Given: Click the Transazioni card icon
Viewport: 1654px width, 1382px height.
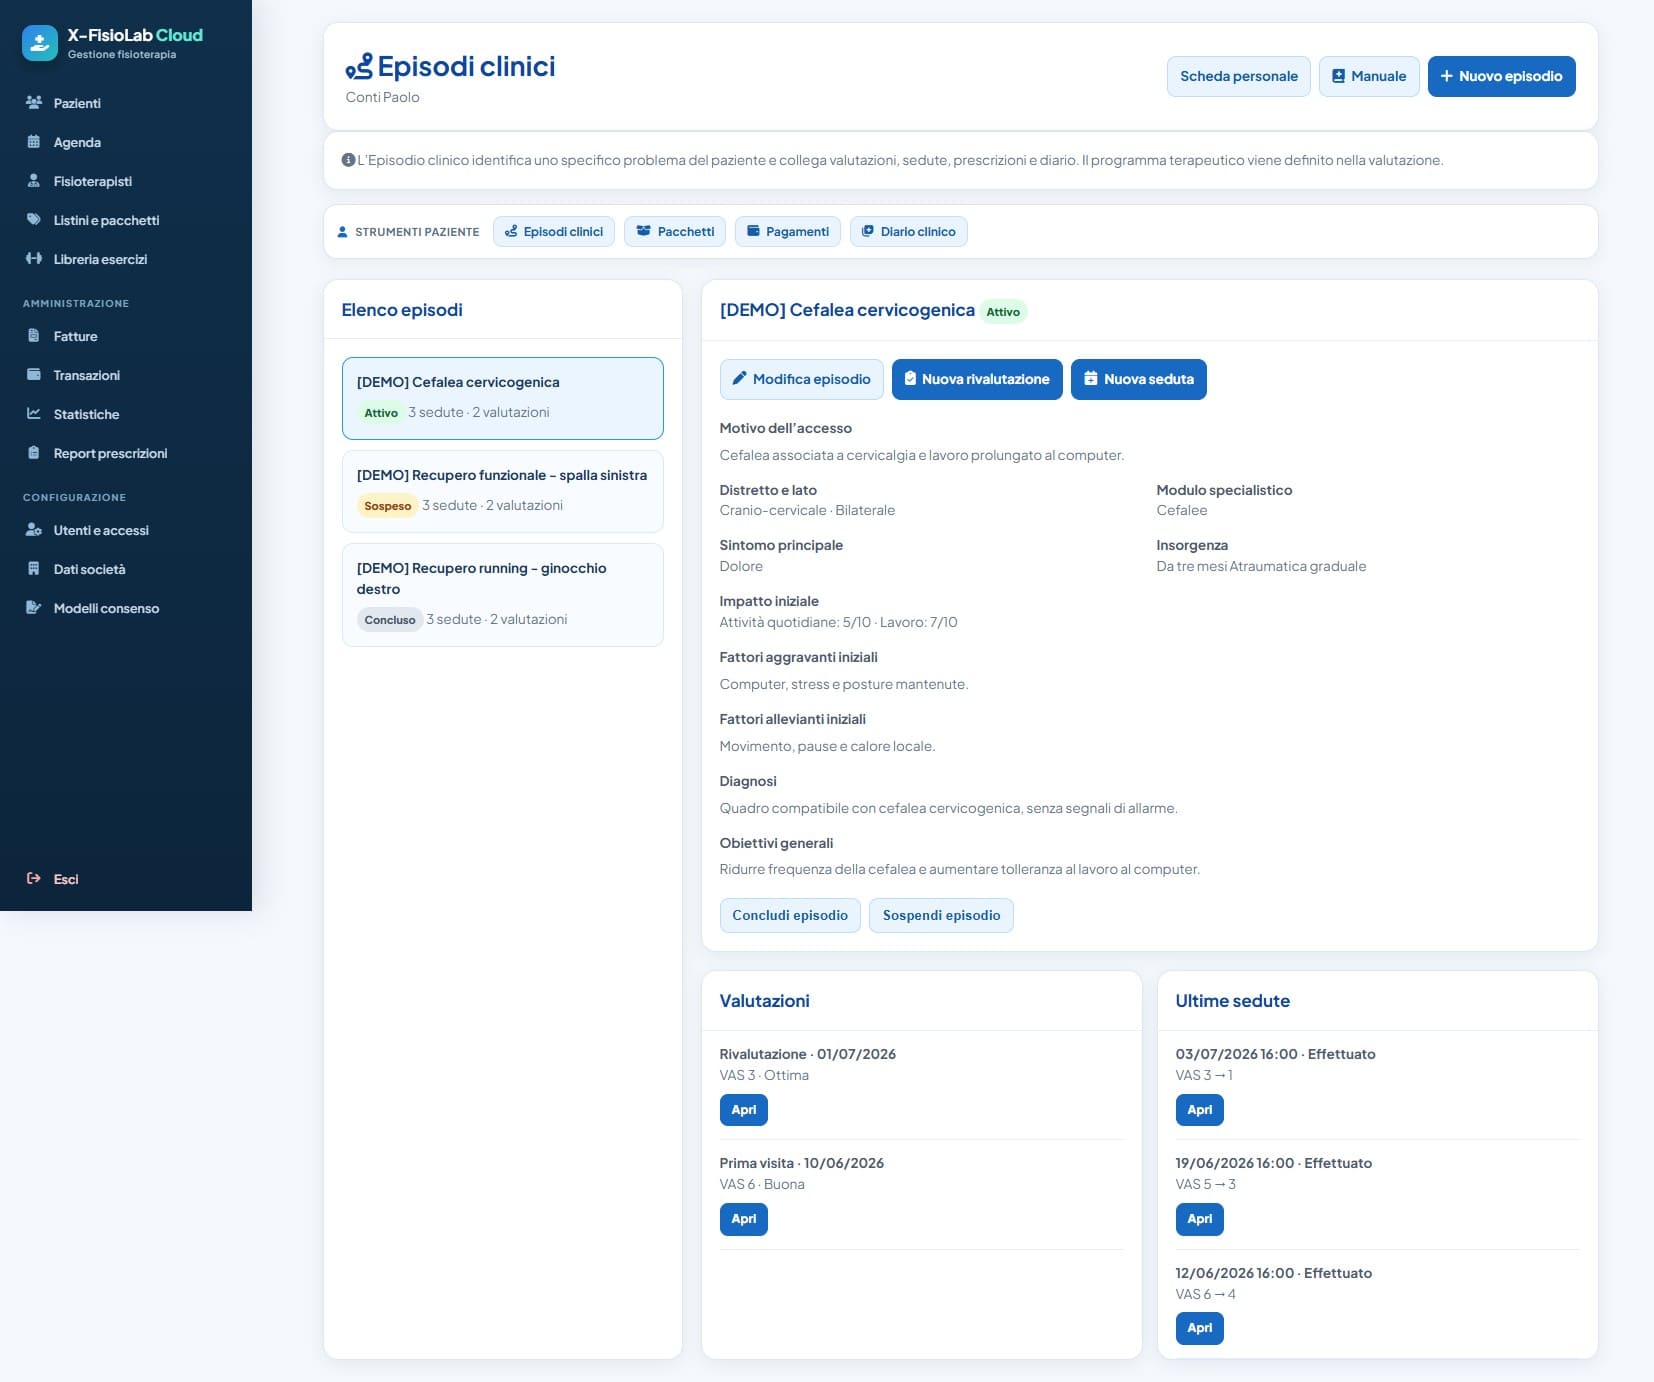Looking at the screenshot, I should (34, 375).
